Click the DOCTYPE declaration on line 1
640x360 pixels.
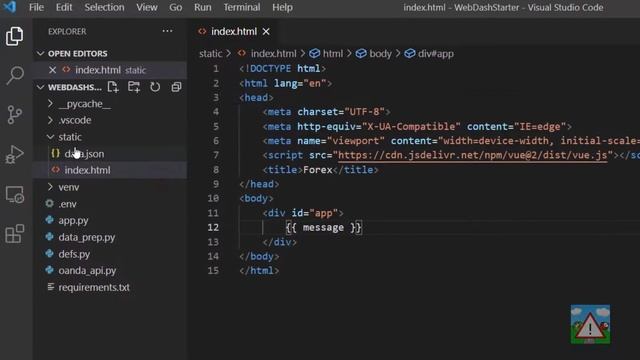click(x=282, y=69)
